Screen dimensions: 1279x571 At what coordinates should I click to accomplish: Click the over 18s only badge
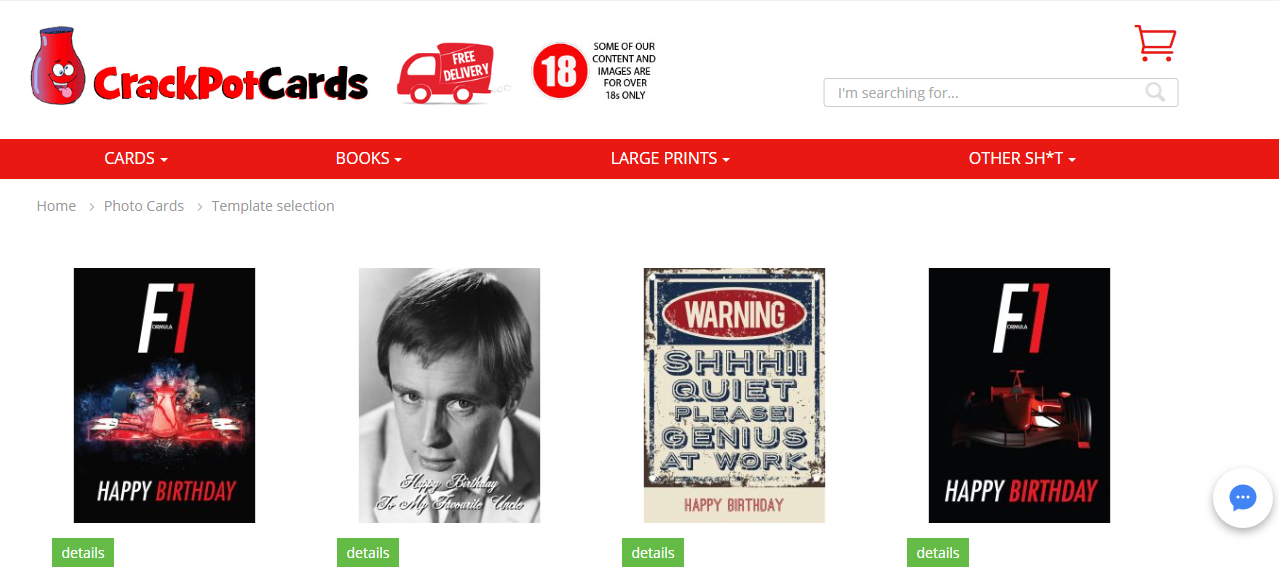594,71
